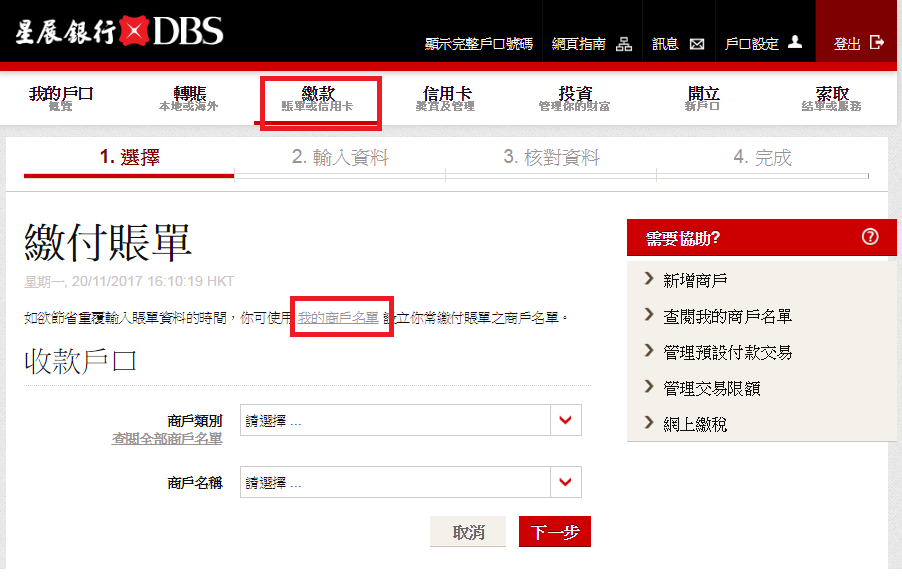This screenshot has height=576, width=902.
Task: Open the 繳款 menu tab
Action: pyautogui.click(x=319, y=98)
